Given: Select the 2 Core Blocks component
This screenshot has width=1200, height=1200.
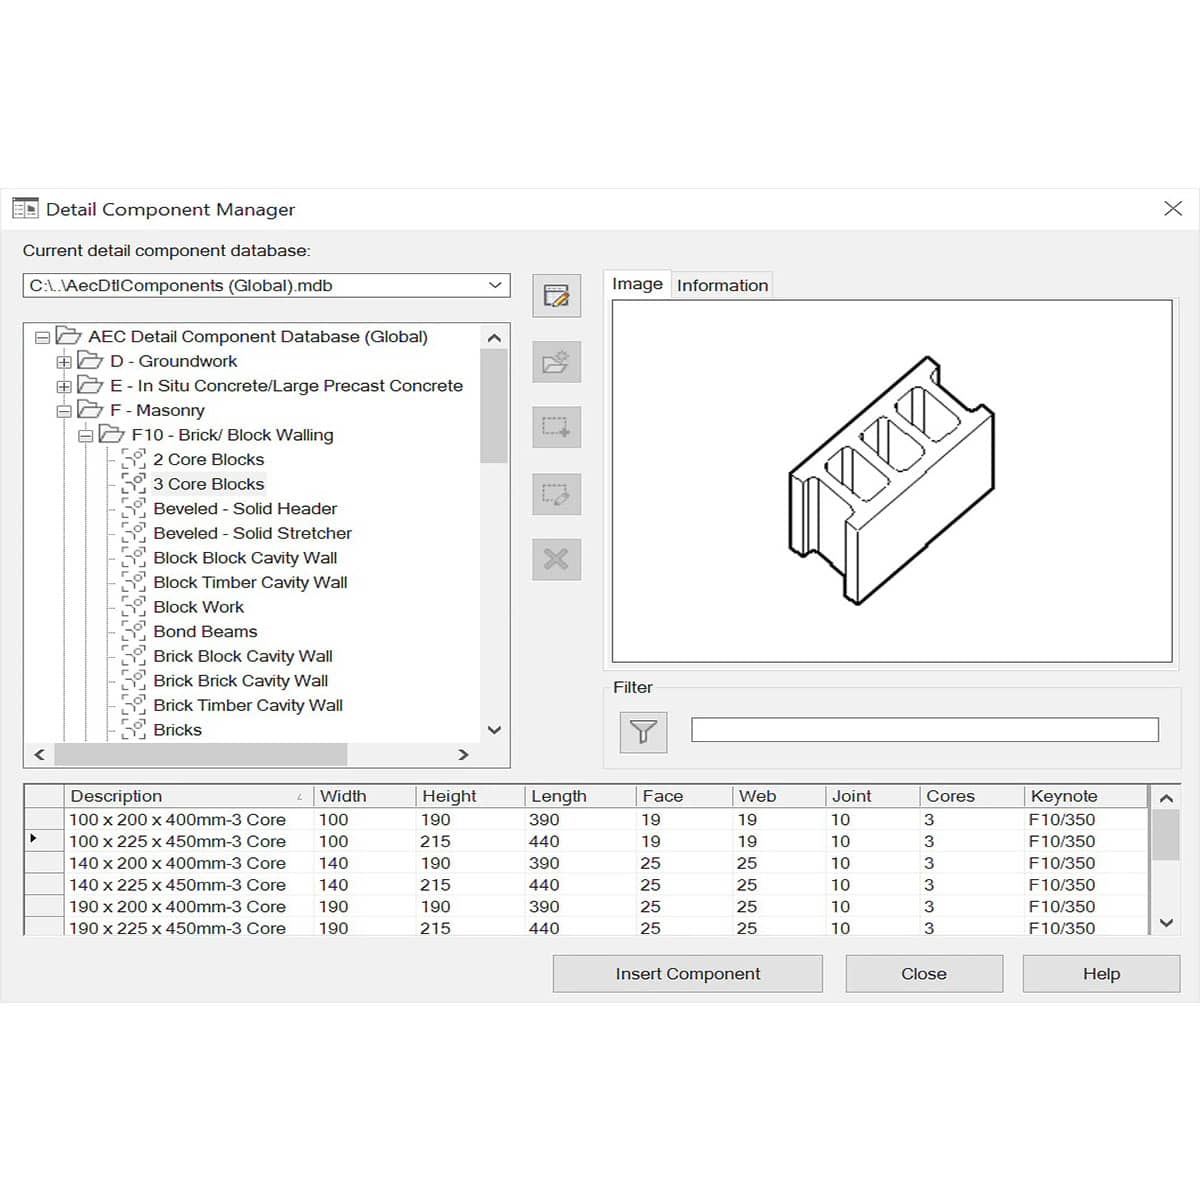Looking at the screenshot, I should [208, 460].
